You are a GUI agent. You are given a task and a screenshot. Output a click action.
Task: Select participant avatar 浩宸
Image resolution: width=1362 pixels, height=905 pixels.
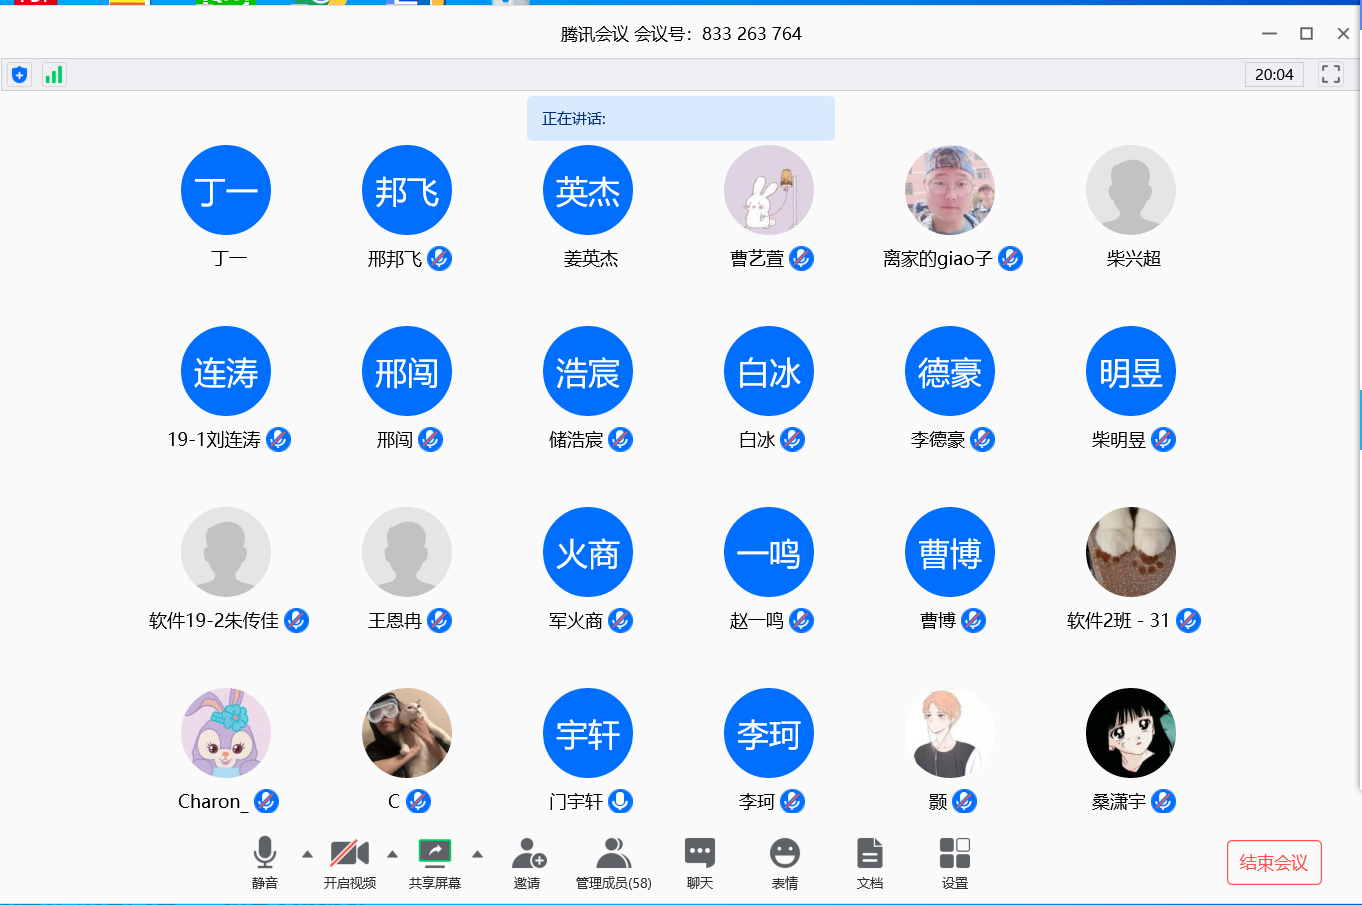588,371
